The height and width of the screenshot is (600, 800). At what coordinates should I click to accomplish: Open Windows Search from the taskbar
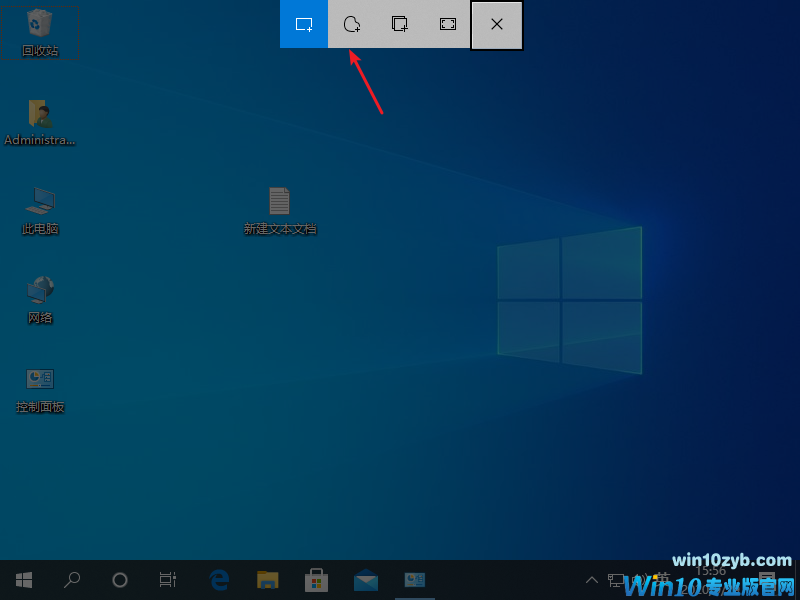click(72, 579)
